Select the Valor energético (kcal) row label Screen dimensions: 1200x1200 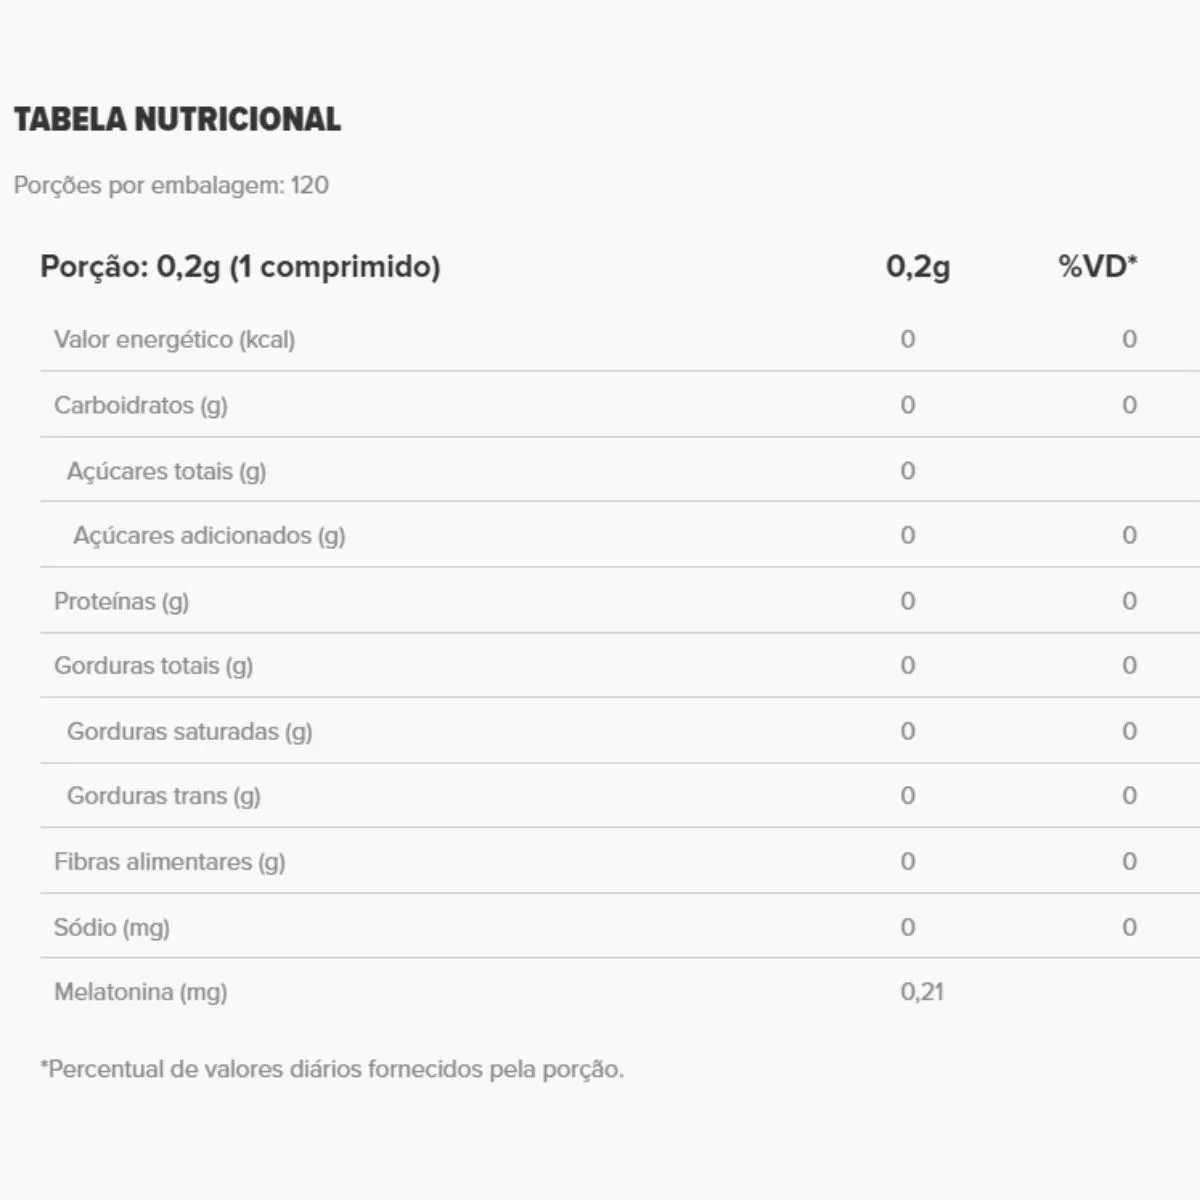pyautogui.click(x=174, y=340)
